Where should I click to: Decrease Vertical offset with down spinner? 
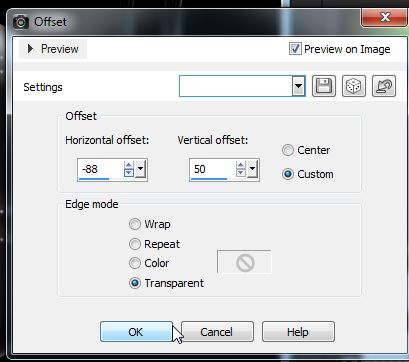(240, 173)
